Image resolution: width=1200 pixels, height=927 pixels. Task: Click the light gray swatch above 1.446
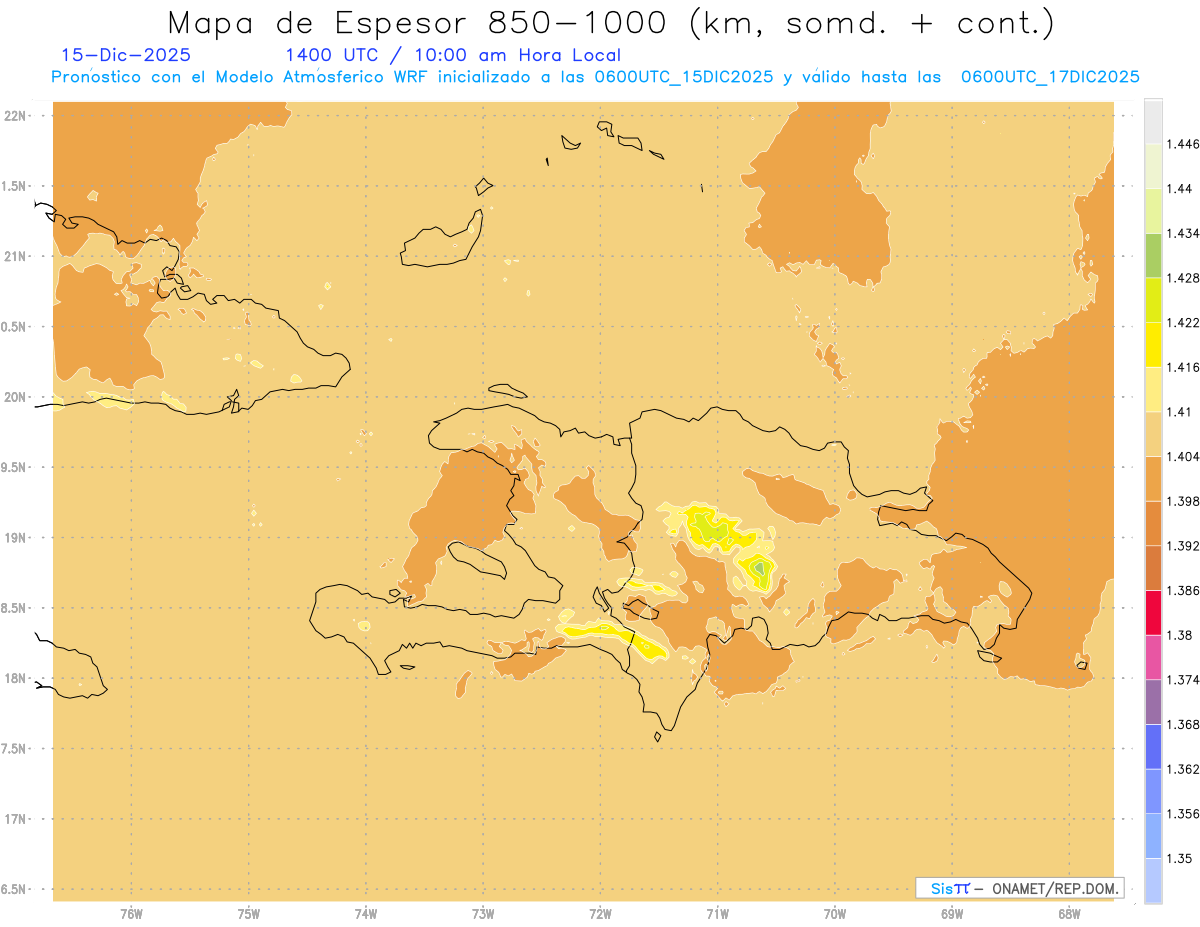tap(1153, 121)
